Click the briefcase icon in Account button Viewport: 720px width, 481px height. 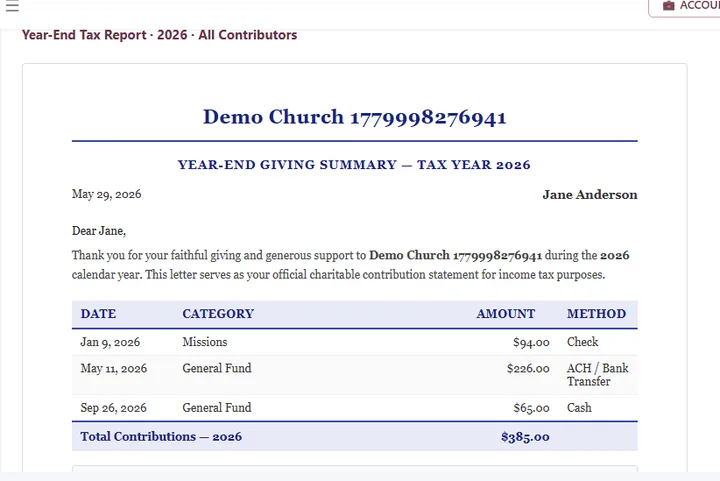[669, 6]
